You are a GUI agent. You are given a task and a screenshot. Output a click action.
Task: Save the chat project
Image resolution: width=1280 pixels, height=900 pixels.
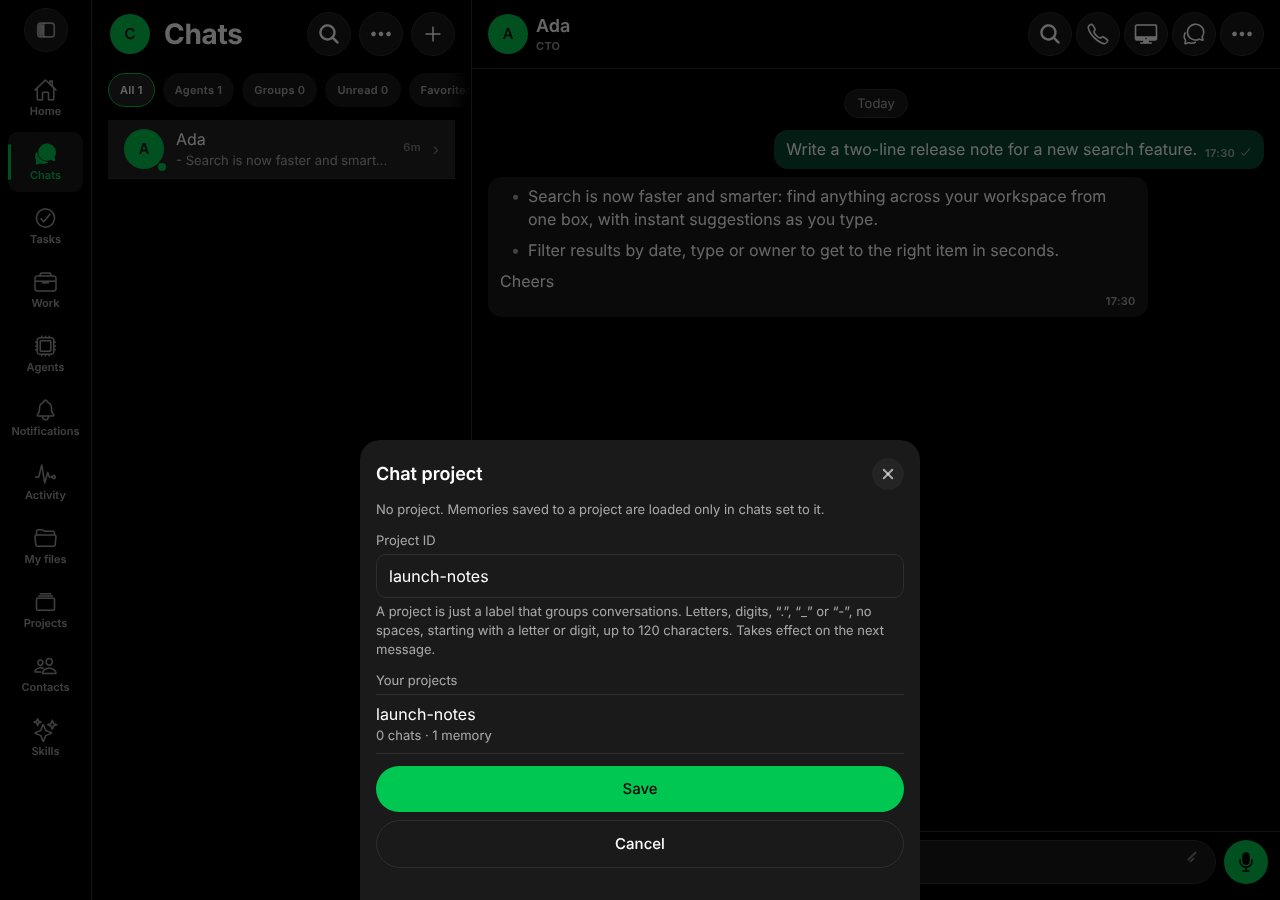pos(640,789)
